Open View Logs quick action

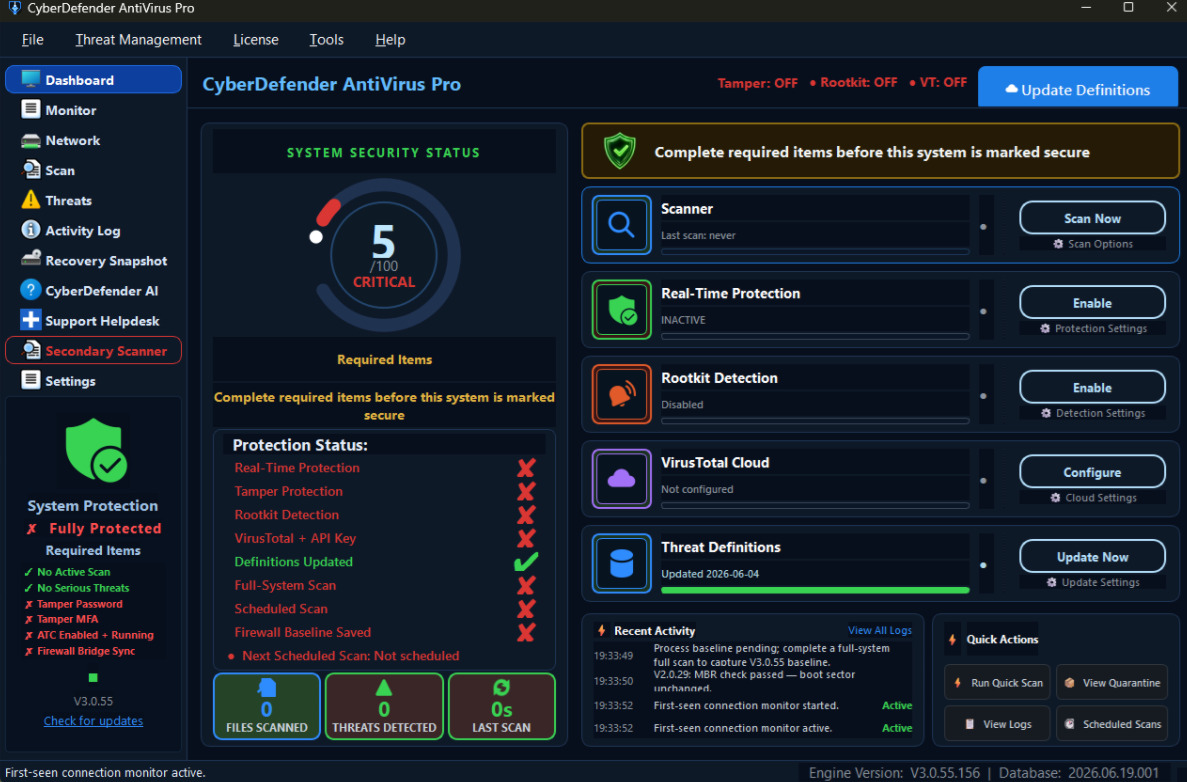pos(997,724)
